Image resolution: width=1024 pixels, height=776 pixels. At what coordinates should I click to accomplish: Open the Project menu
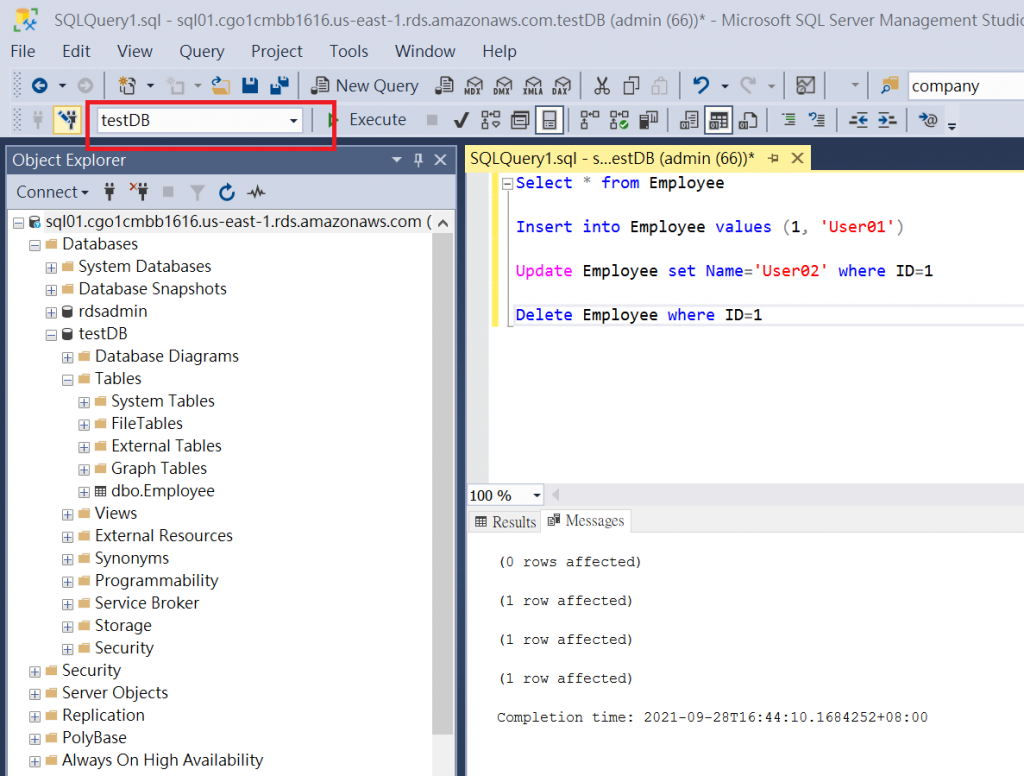tap(277, 51)
